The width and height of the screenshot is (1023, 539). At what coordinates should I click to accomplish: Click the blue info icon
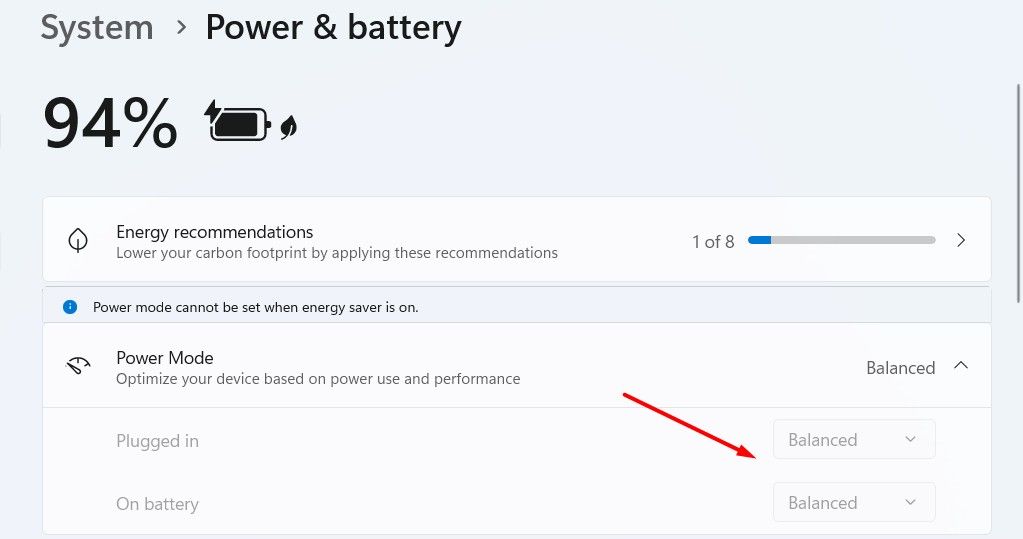point(70,307)
